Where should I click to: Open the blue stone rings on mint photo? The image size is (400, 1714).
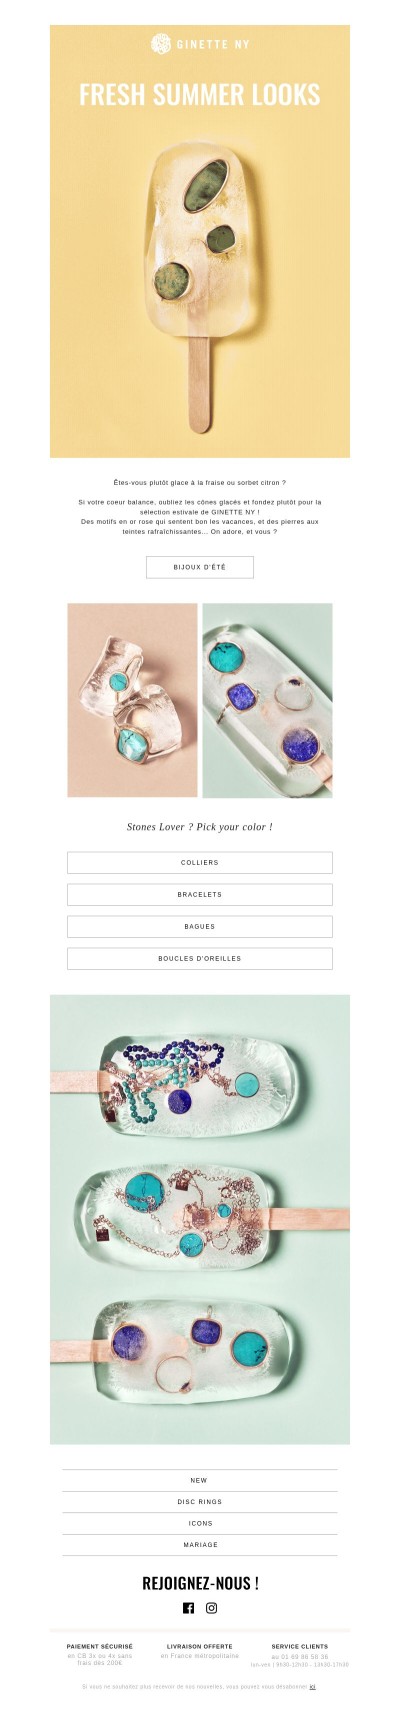pyautogui.click(x=267, y=700)
